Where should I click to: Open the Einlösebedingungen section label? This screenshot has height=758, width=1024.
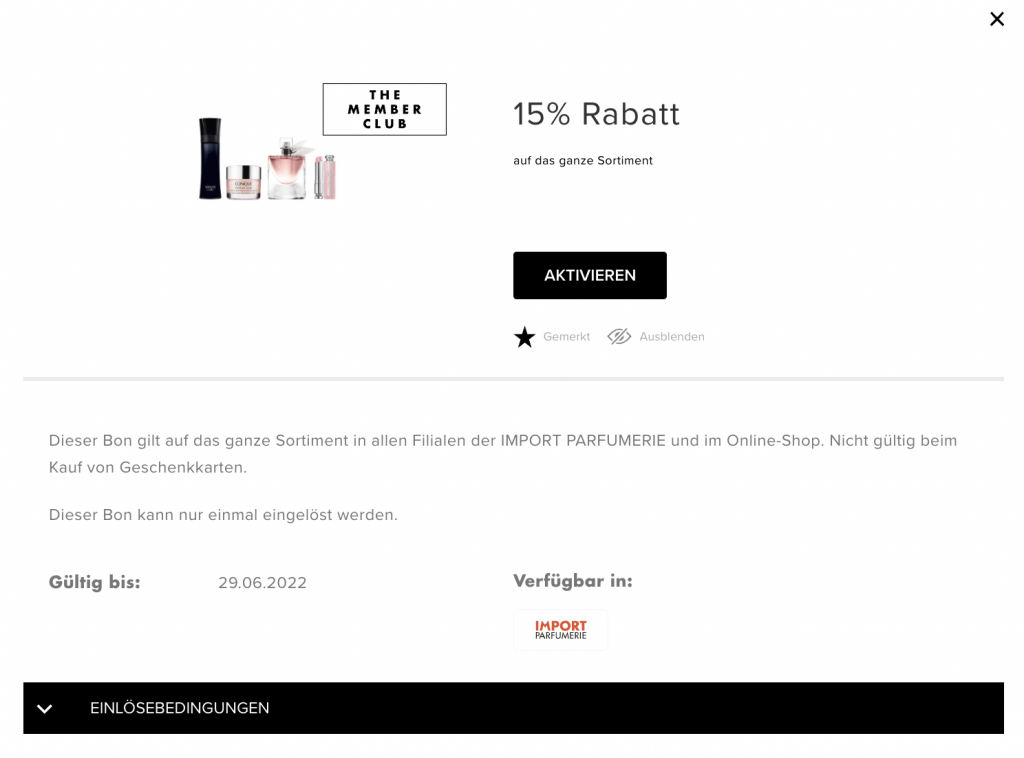tap(180, 708)
